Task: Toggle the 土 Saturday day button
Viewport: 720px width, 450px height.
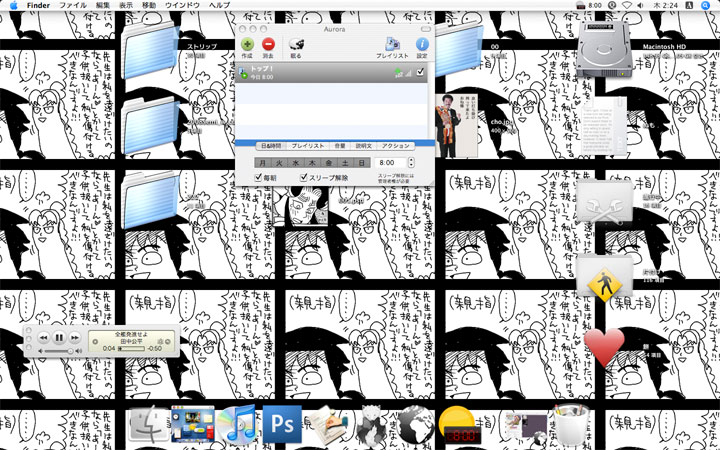Action: click(x=345, y=163)
